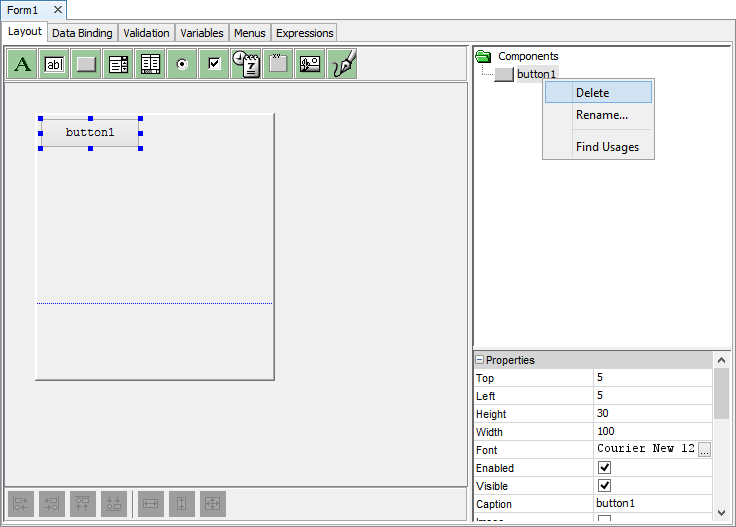The height and width of the screenshot is (527, 736).
Task: Switch to the Data Binding tab
Action: pyautogui.click(x=82, y=33)
